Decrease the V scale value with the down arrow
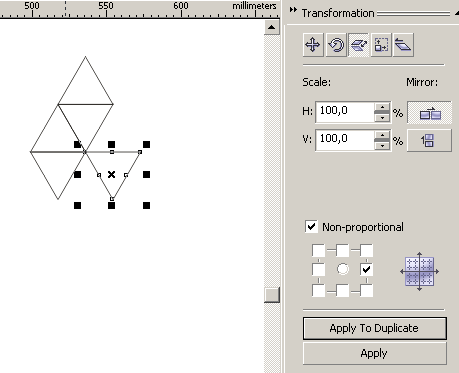 click(382, 146)
